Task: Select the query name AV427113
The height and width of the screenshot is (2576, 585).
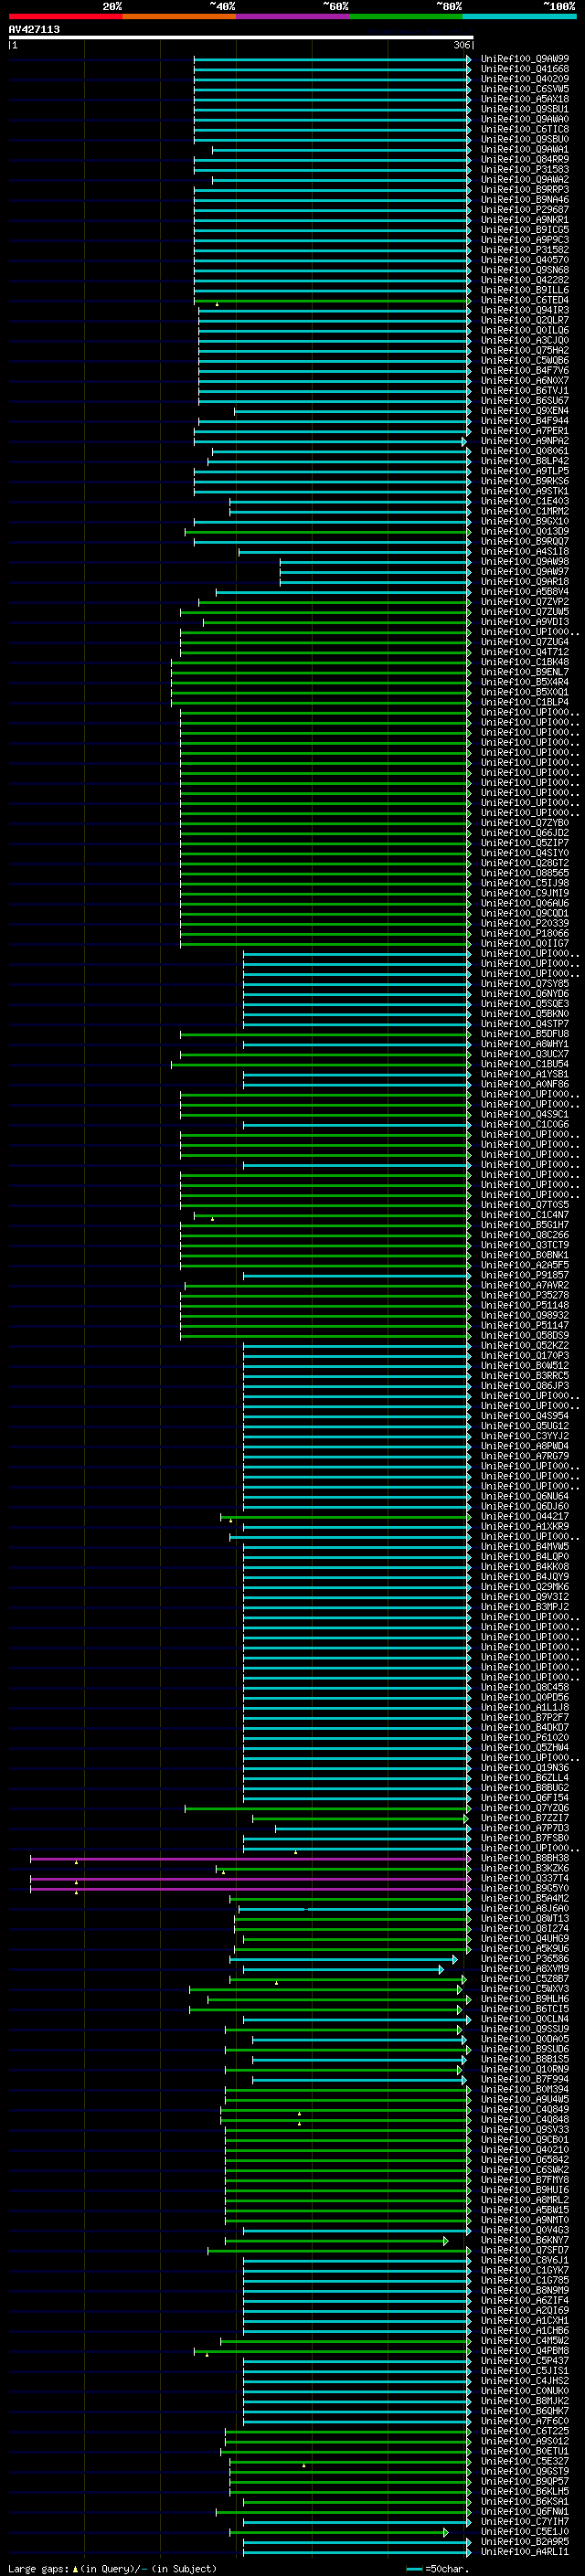Action: (34, 29)
